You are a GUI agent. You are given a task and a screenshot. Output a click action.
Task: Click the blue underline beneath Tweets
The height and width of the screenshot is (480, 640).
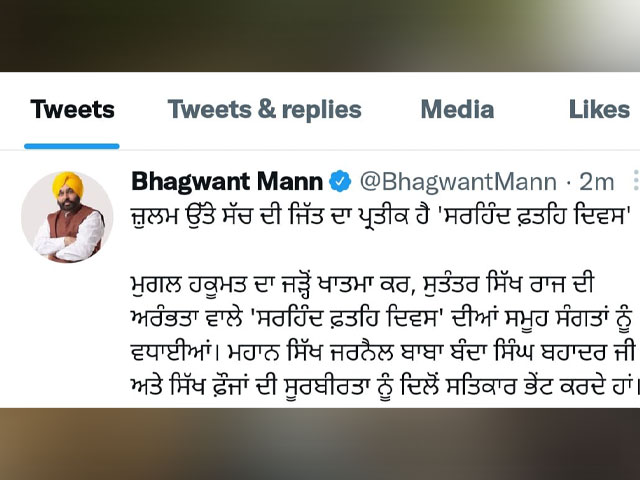pyautogui.click(x=72, y=146)
